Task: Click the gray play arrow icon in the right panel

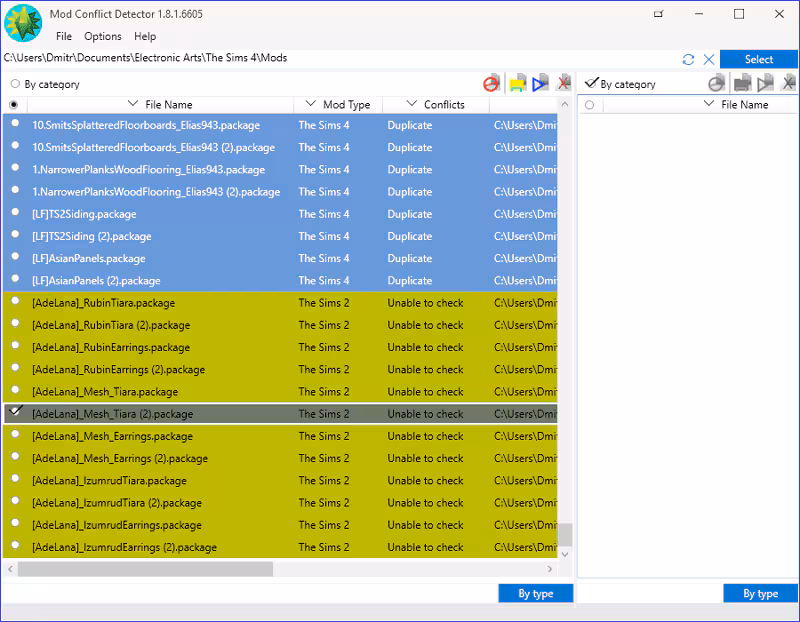Action: (x=765, y=83)
